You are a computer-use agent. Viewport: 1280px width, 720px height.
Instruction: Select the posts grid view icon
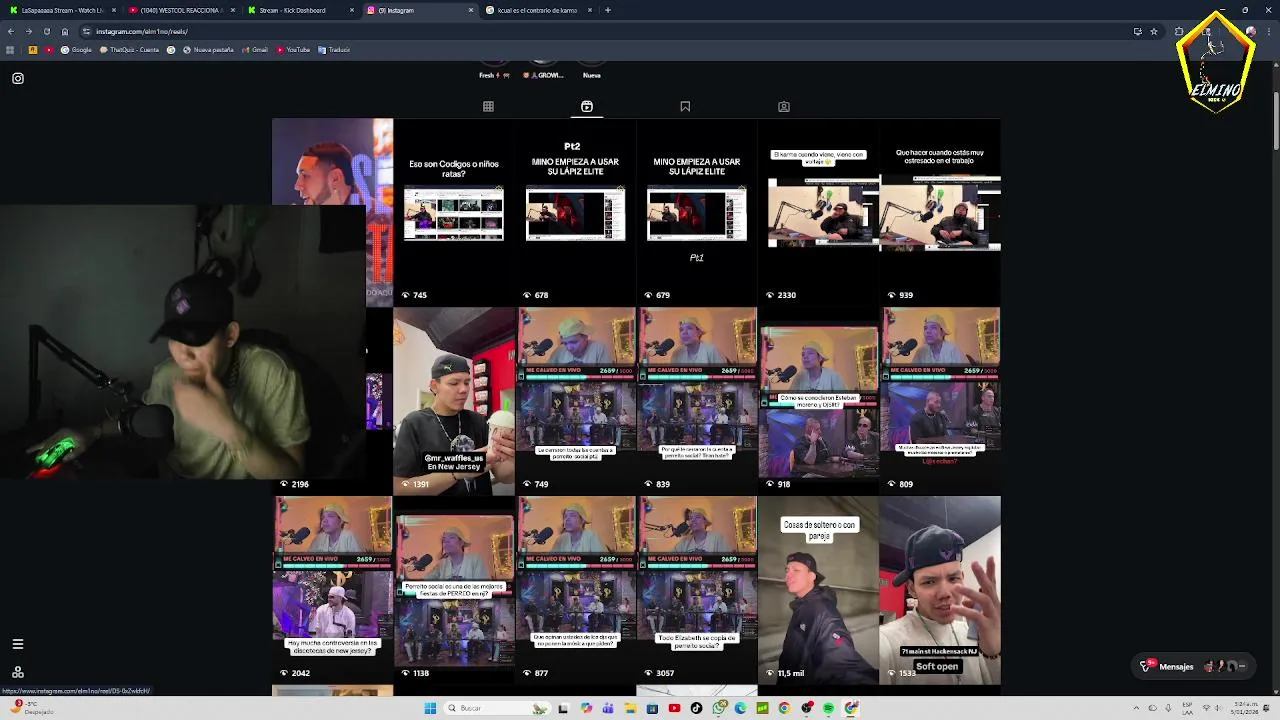pos(488,106)
